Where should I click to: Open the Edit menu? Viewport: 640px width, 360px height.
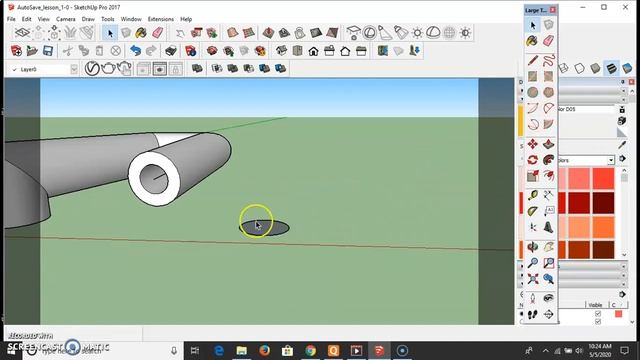[27, 19]
